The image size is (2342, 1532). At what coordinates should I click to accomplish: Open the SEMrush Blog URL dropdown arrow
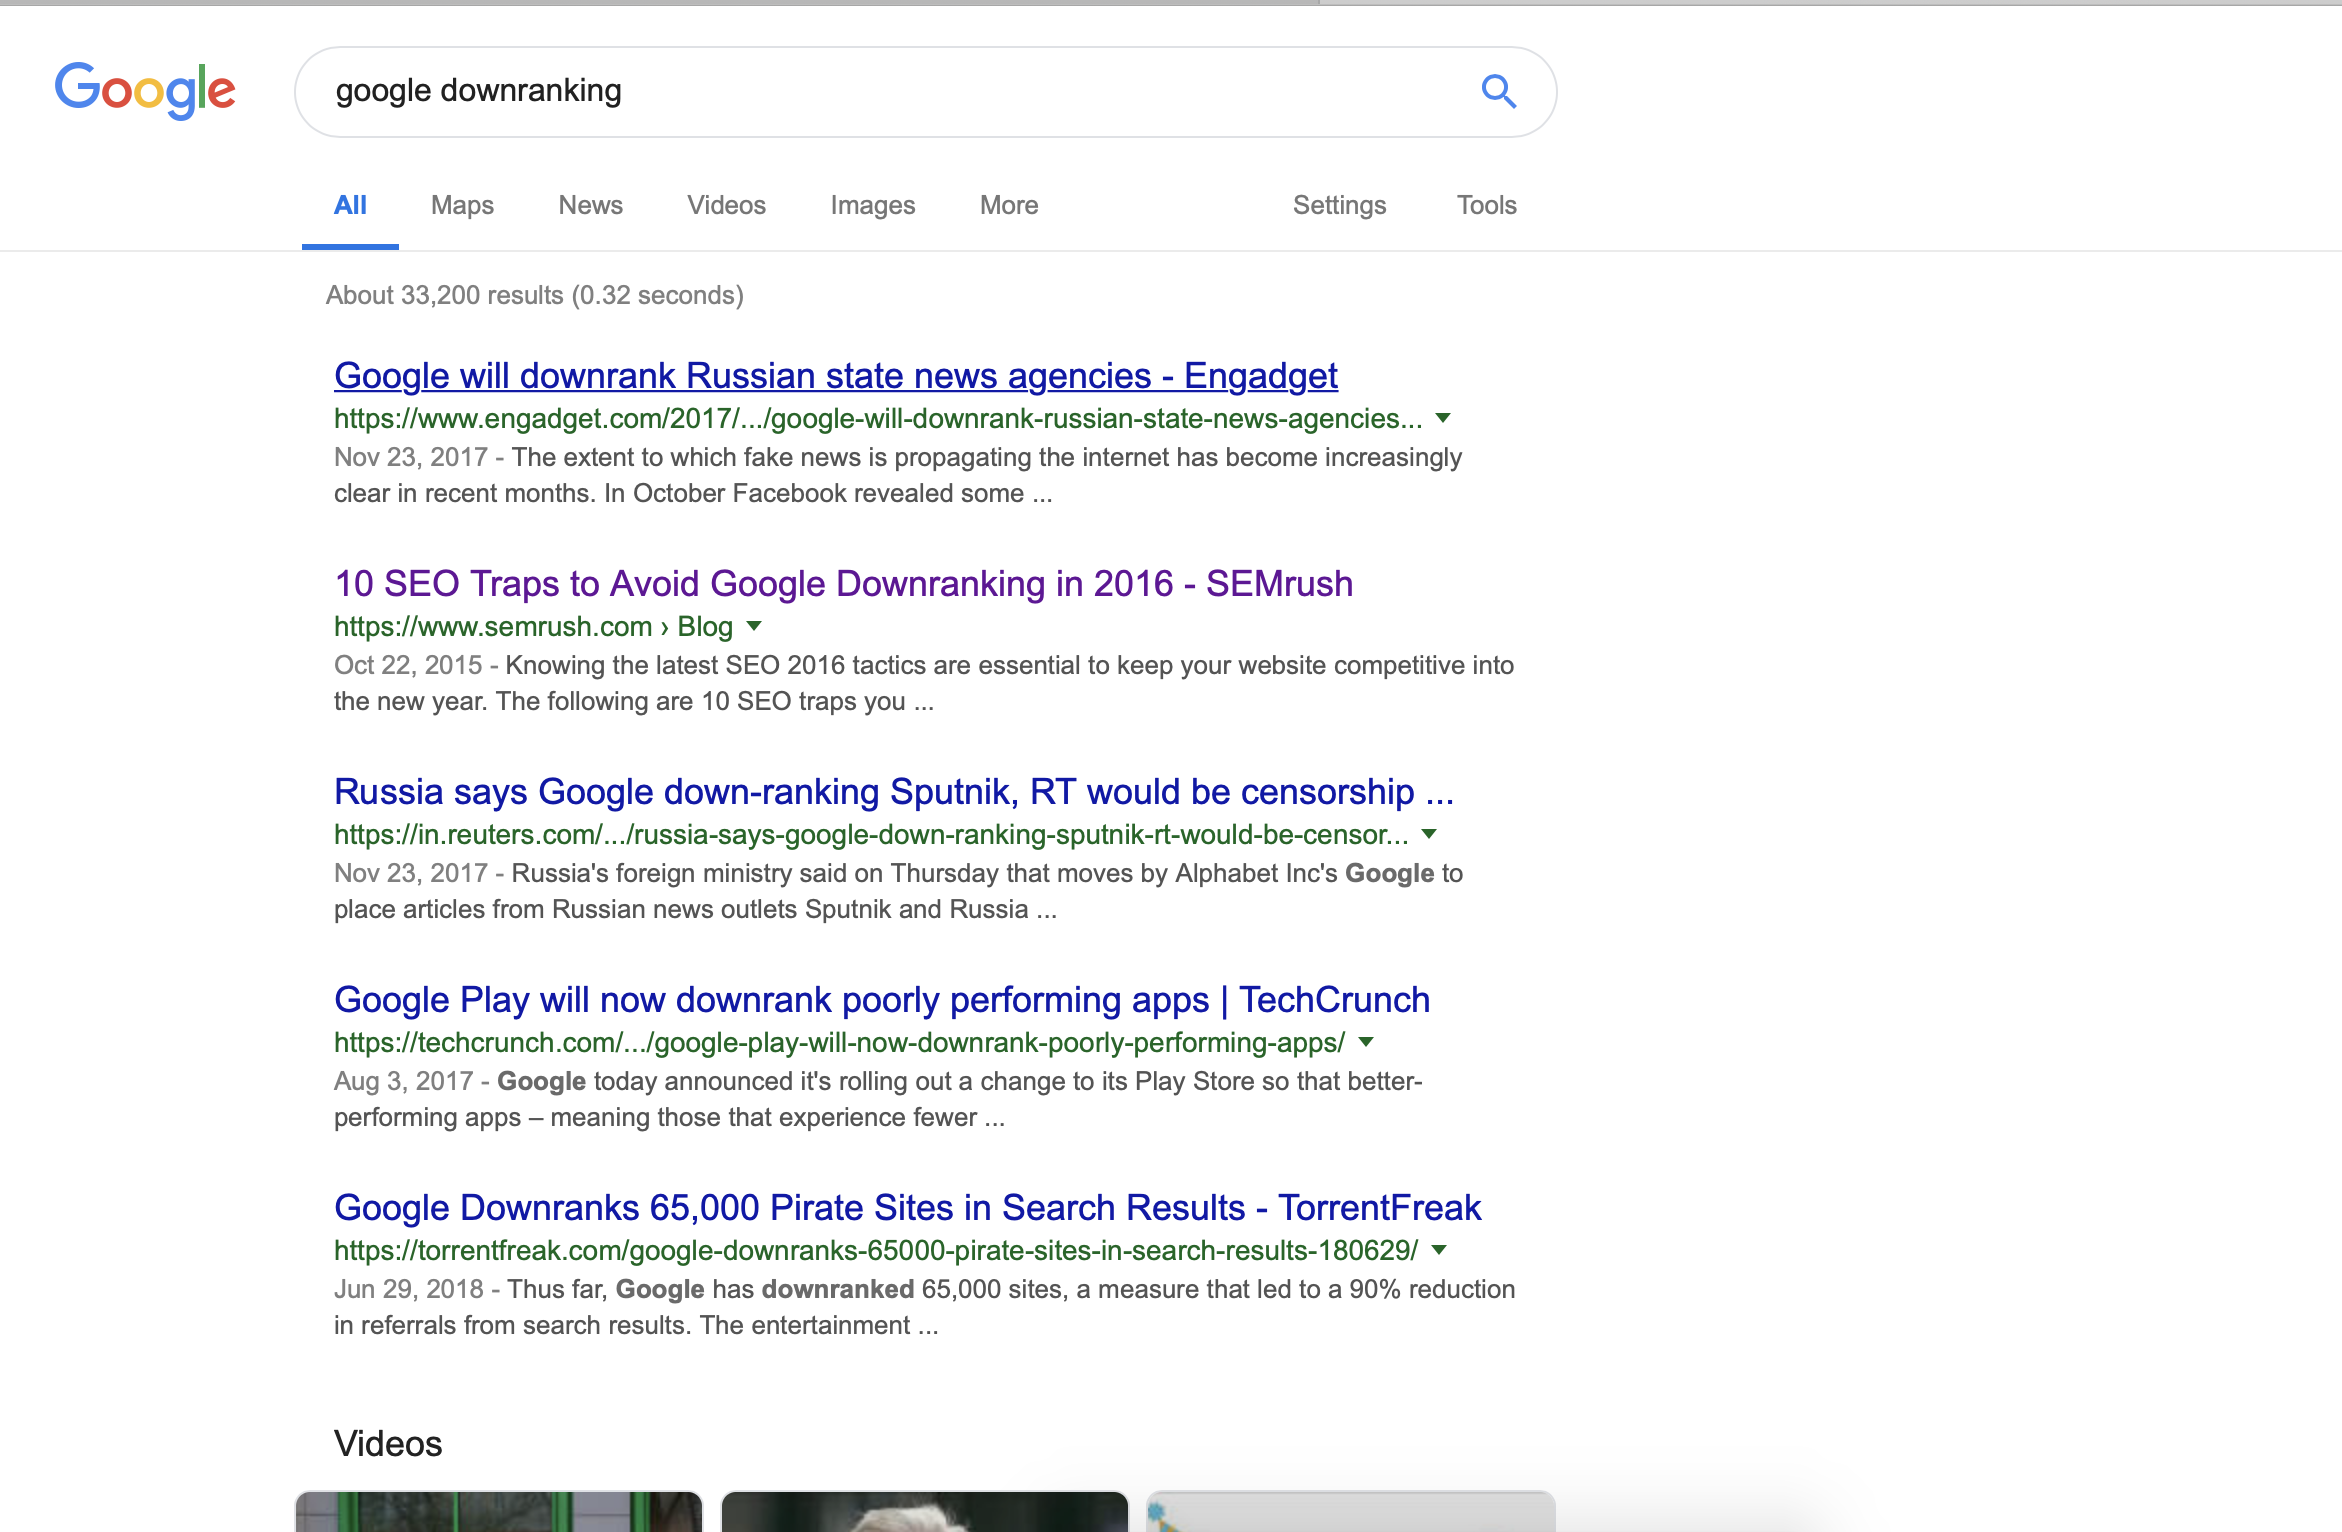pyautogui.click(x=755, y=626)
